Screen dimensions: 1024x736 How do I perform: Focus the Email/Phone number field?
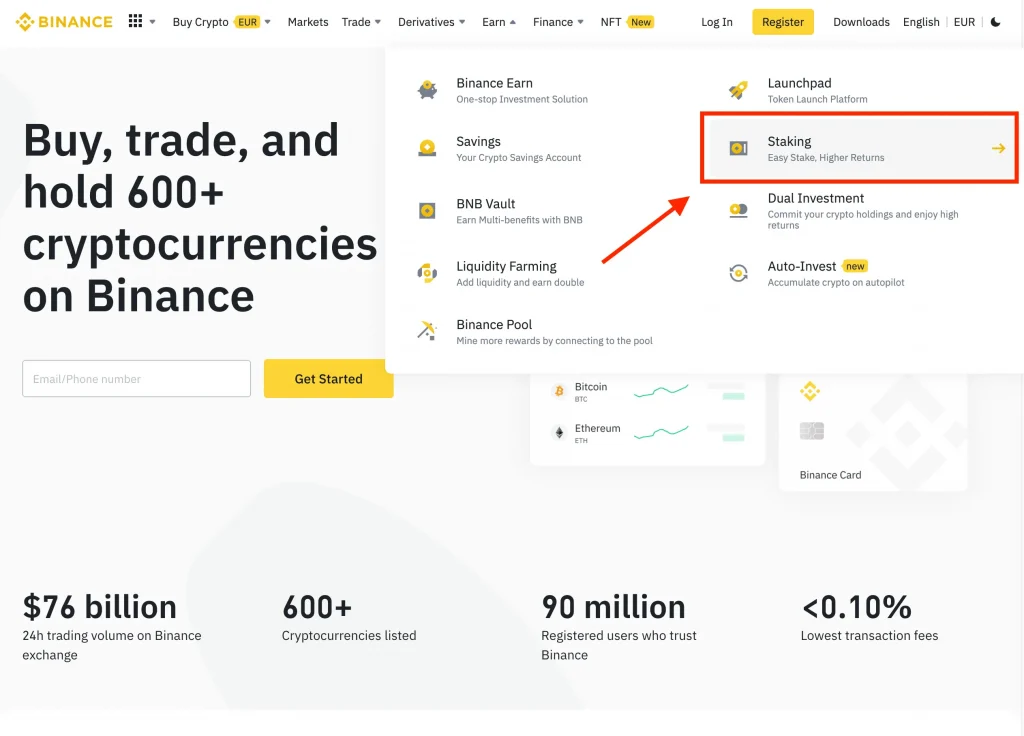pos(136,379)
